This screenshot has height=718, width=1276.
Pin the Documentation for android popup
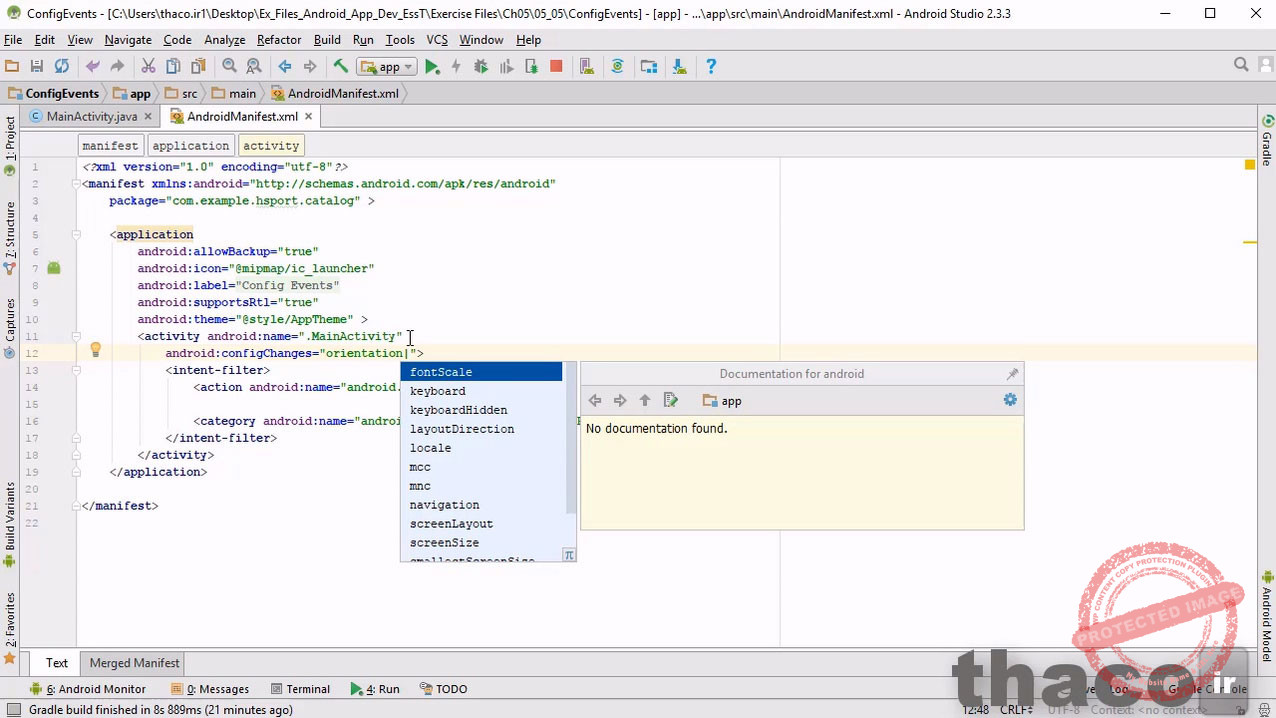point(1012,374)
